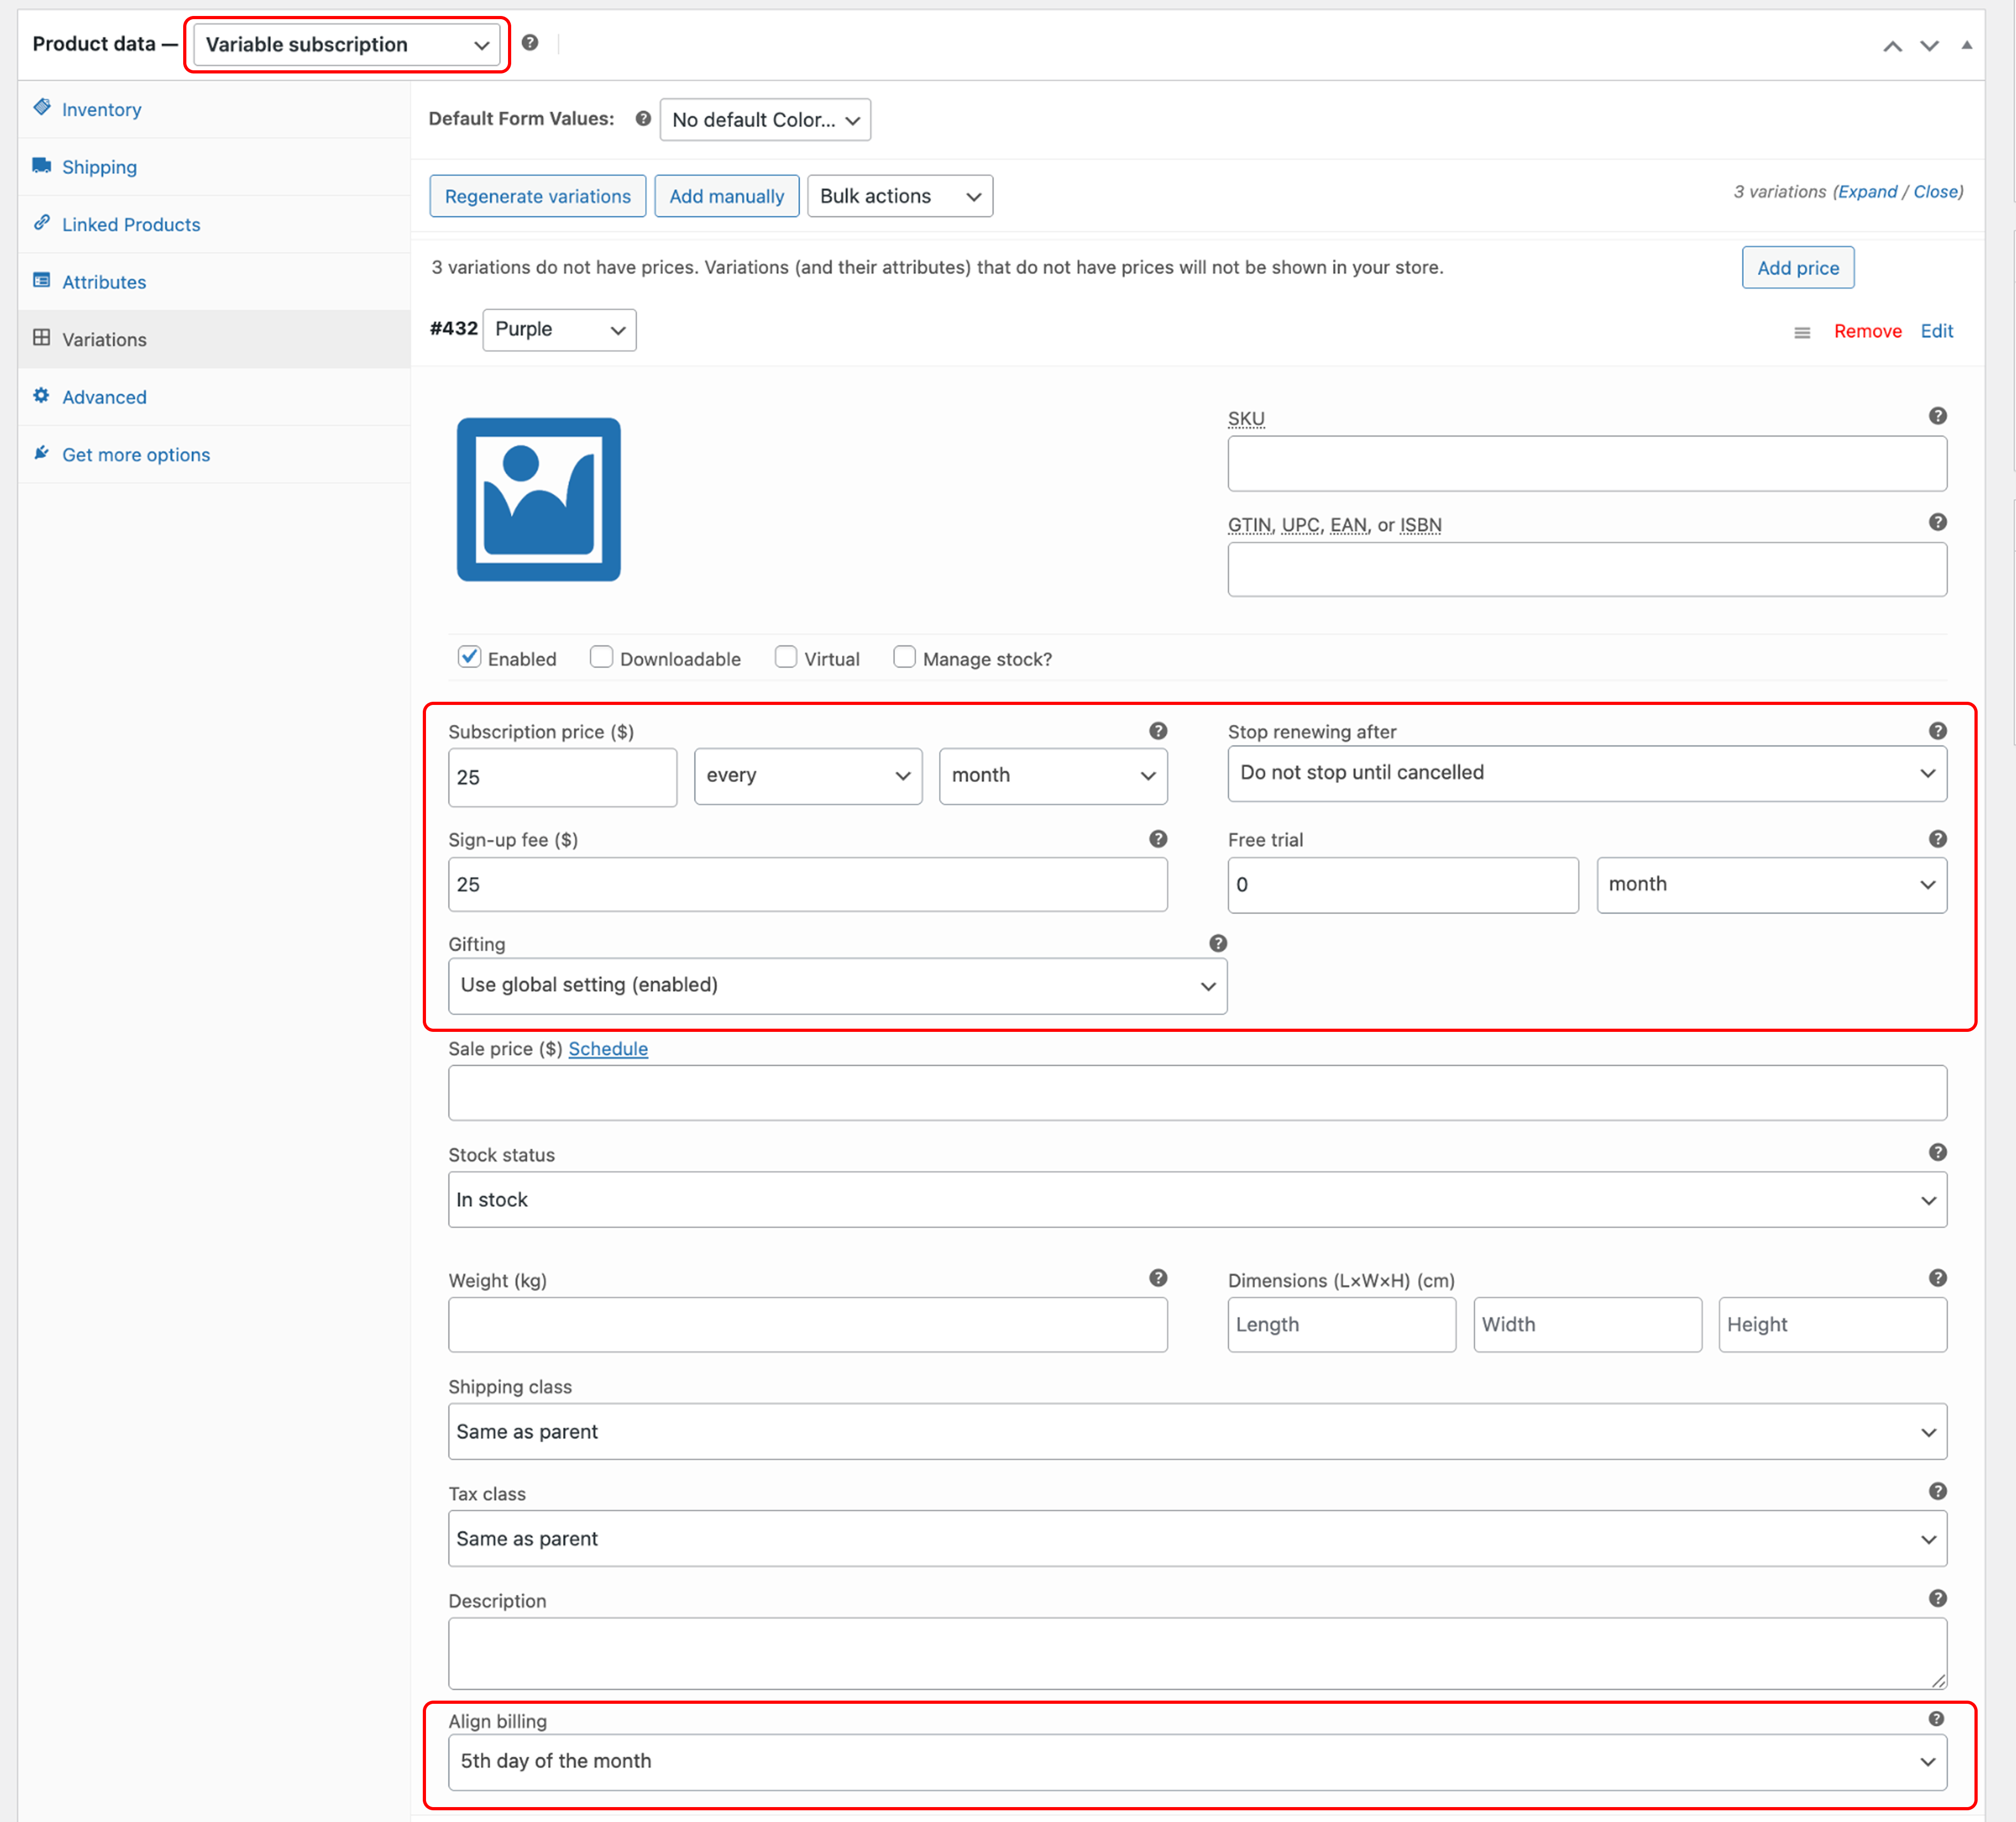This screenshot has height=1822, width=2016.
Task: Click Add manually button
Action: pyautogui.click(x=727, y=196)
